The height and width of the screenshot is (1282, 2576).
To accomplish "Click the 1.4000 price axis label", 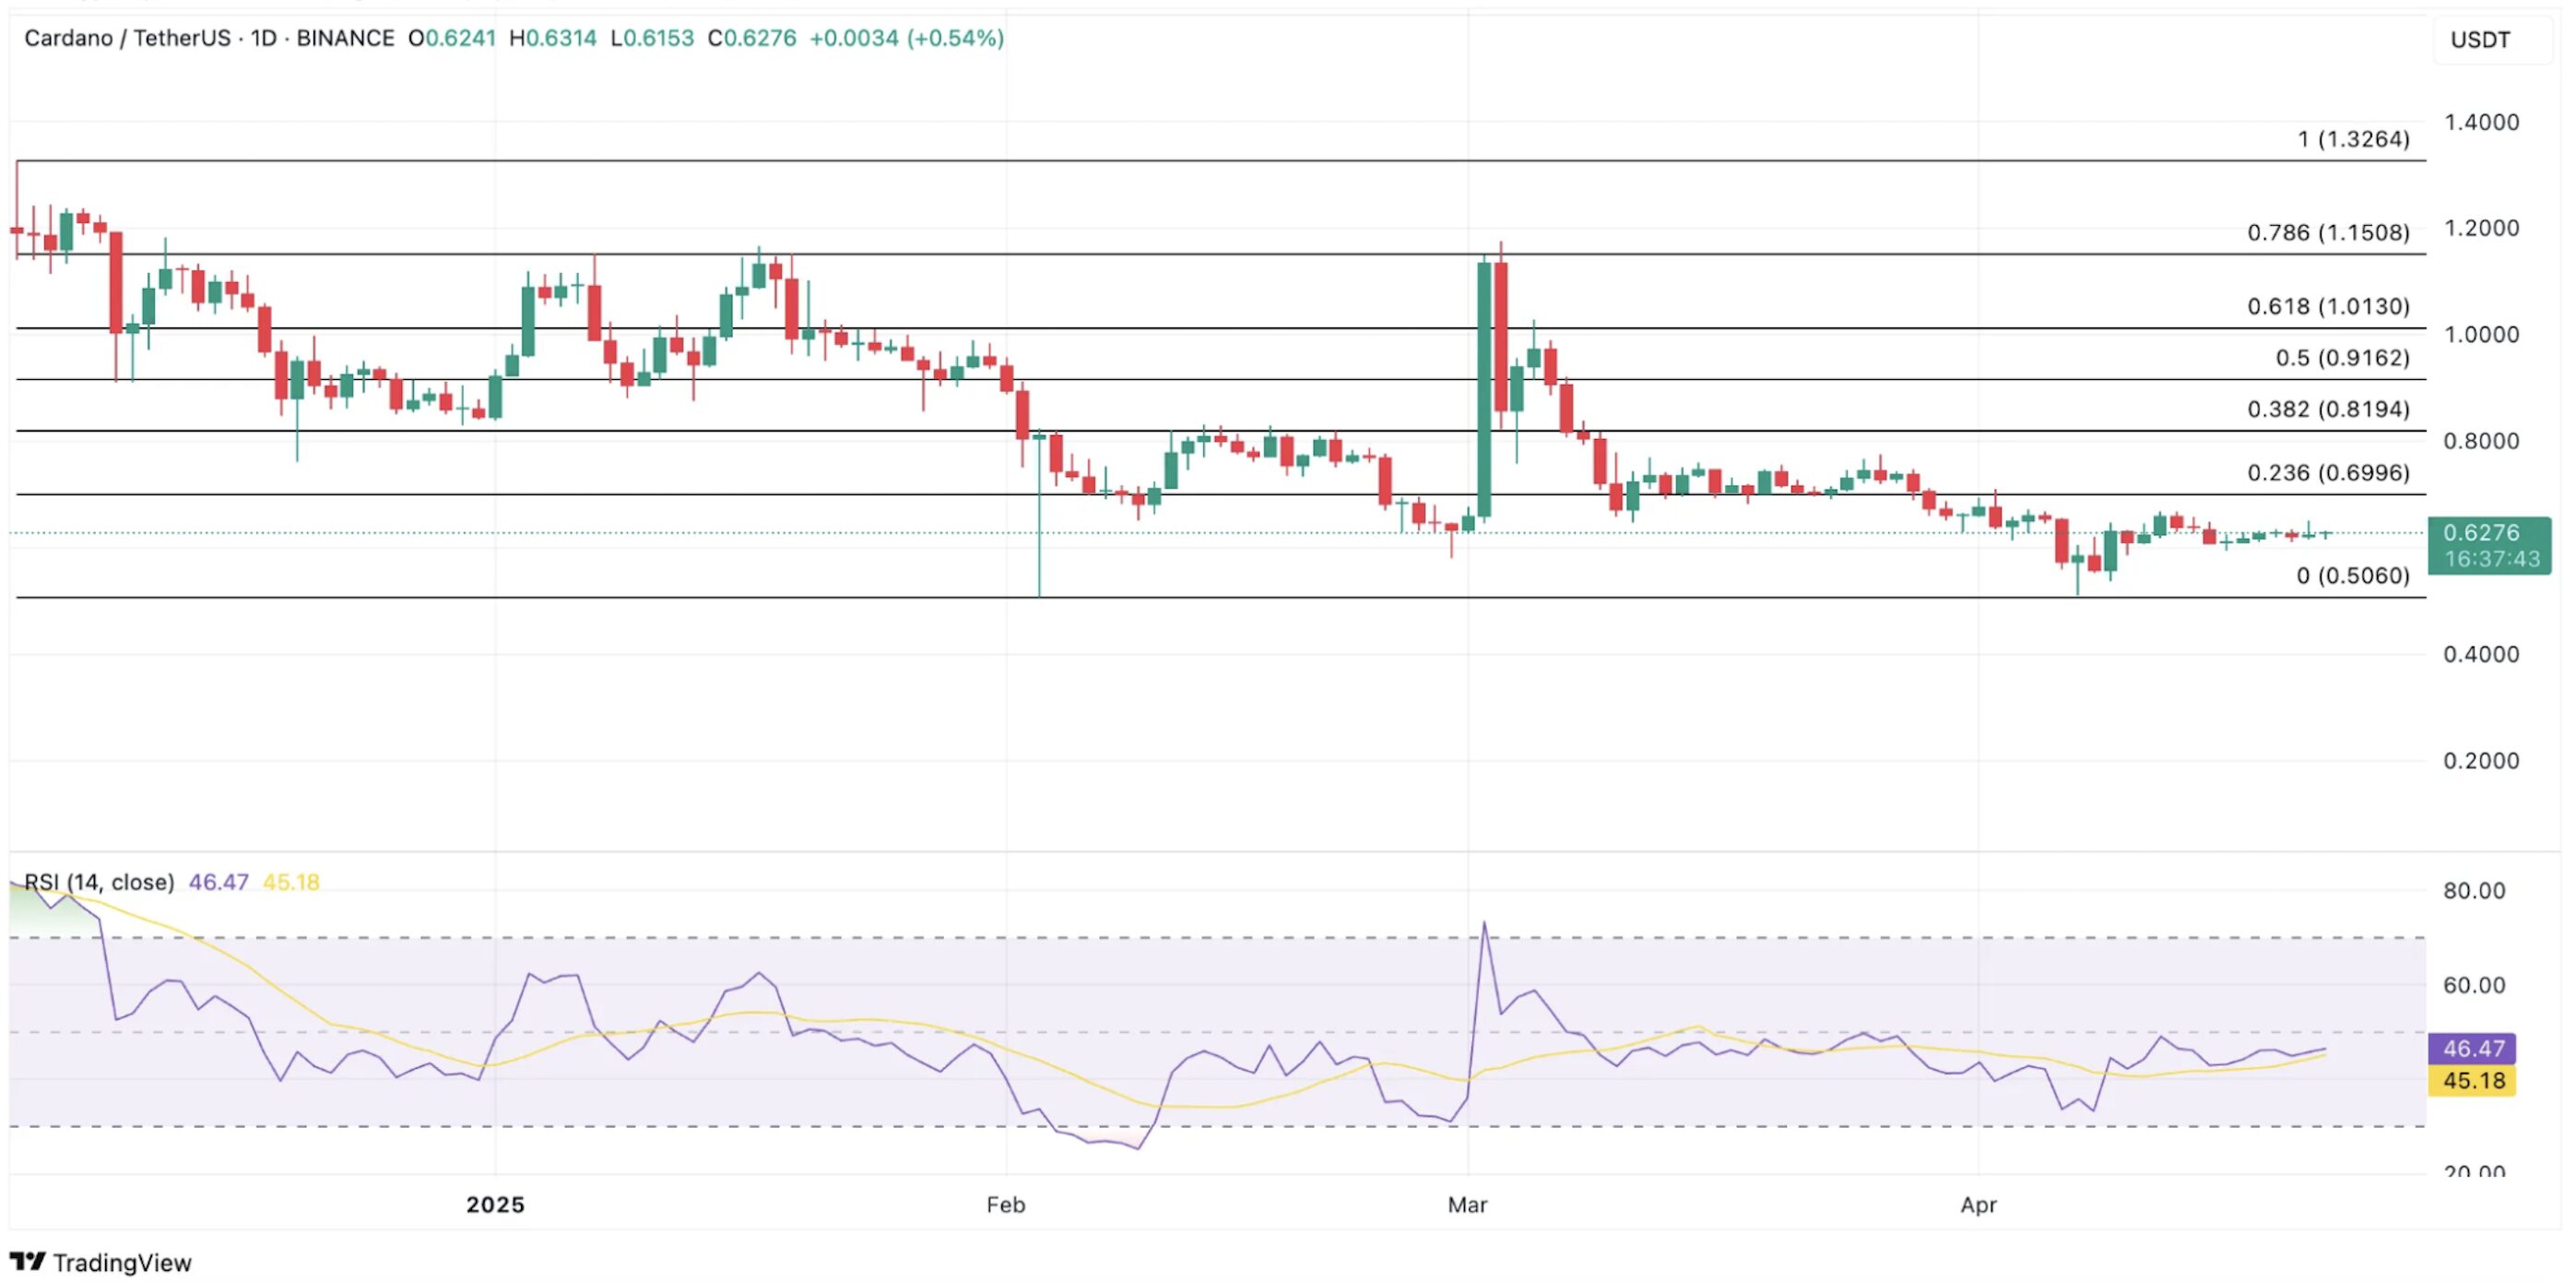I will [2481, 122].
